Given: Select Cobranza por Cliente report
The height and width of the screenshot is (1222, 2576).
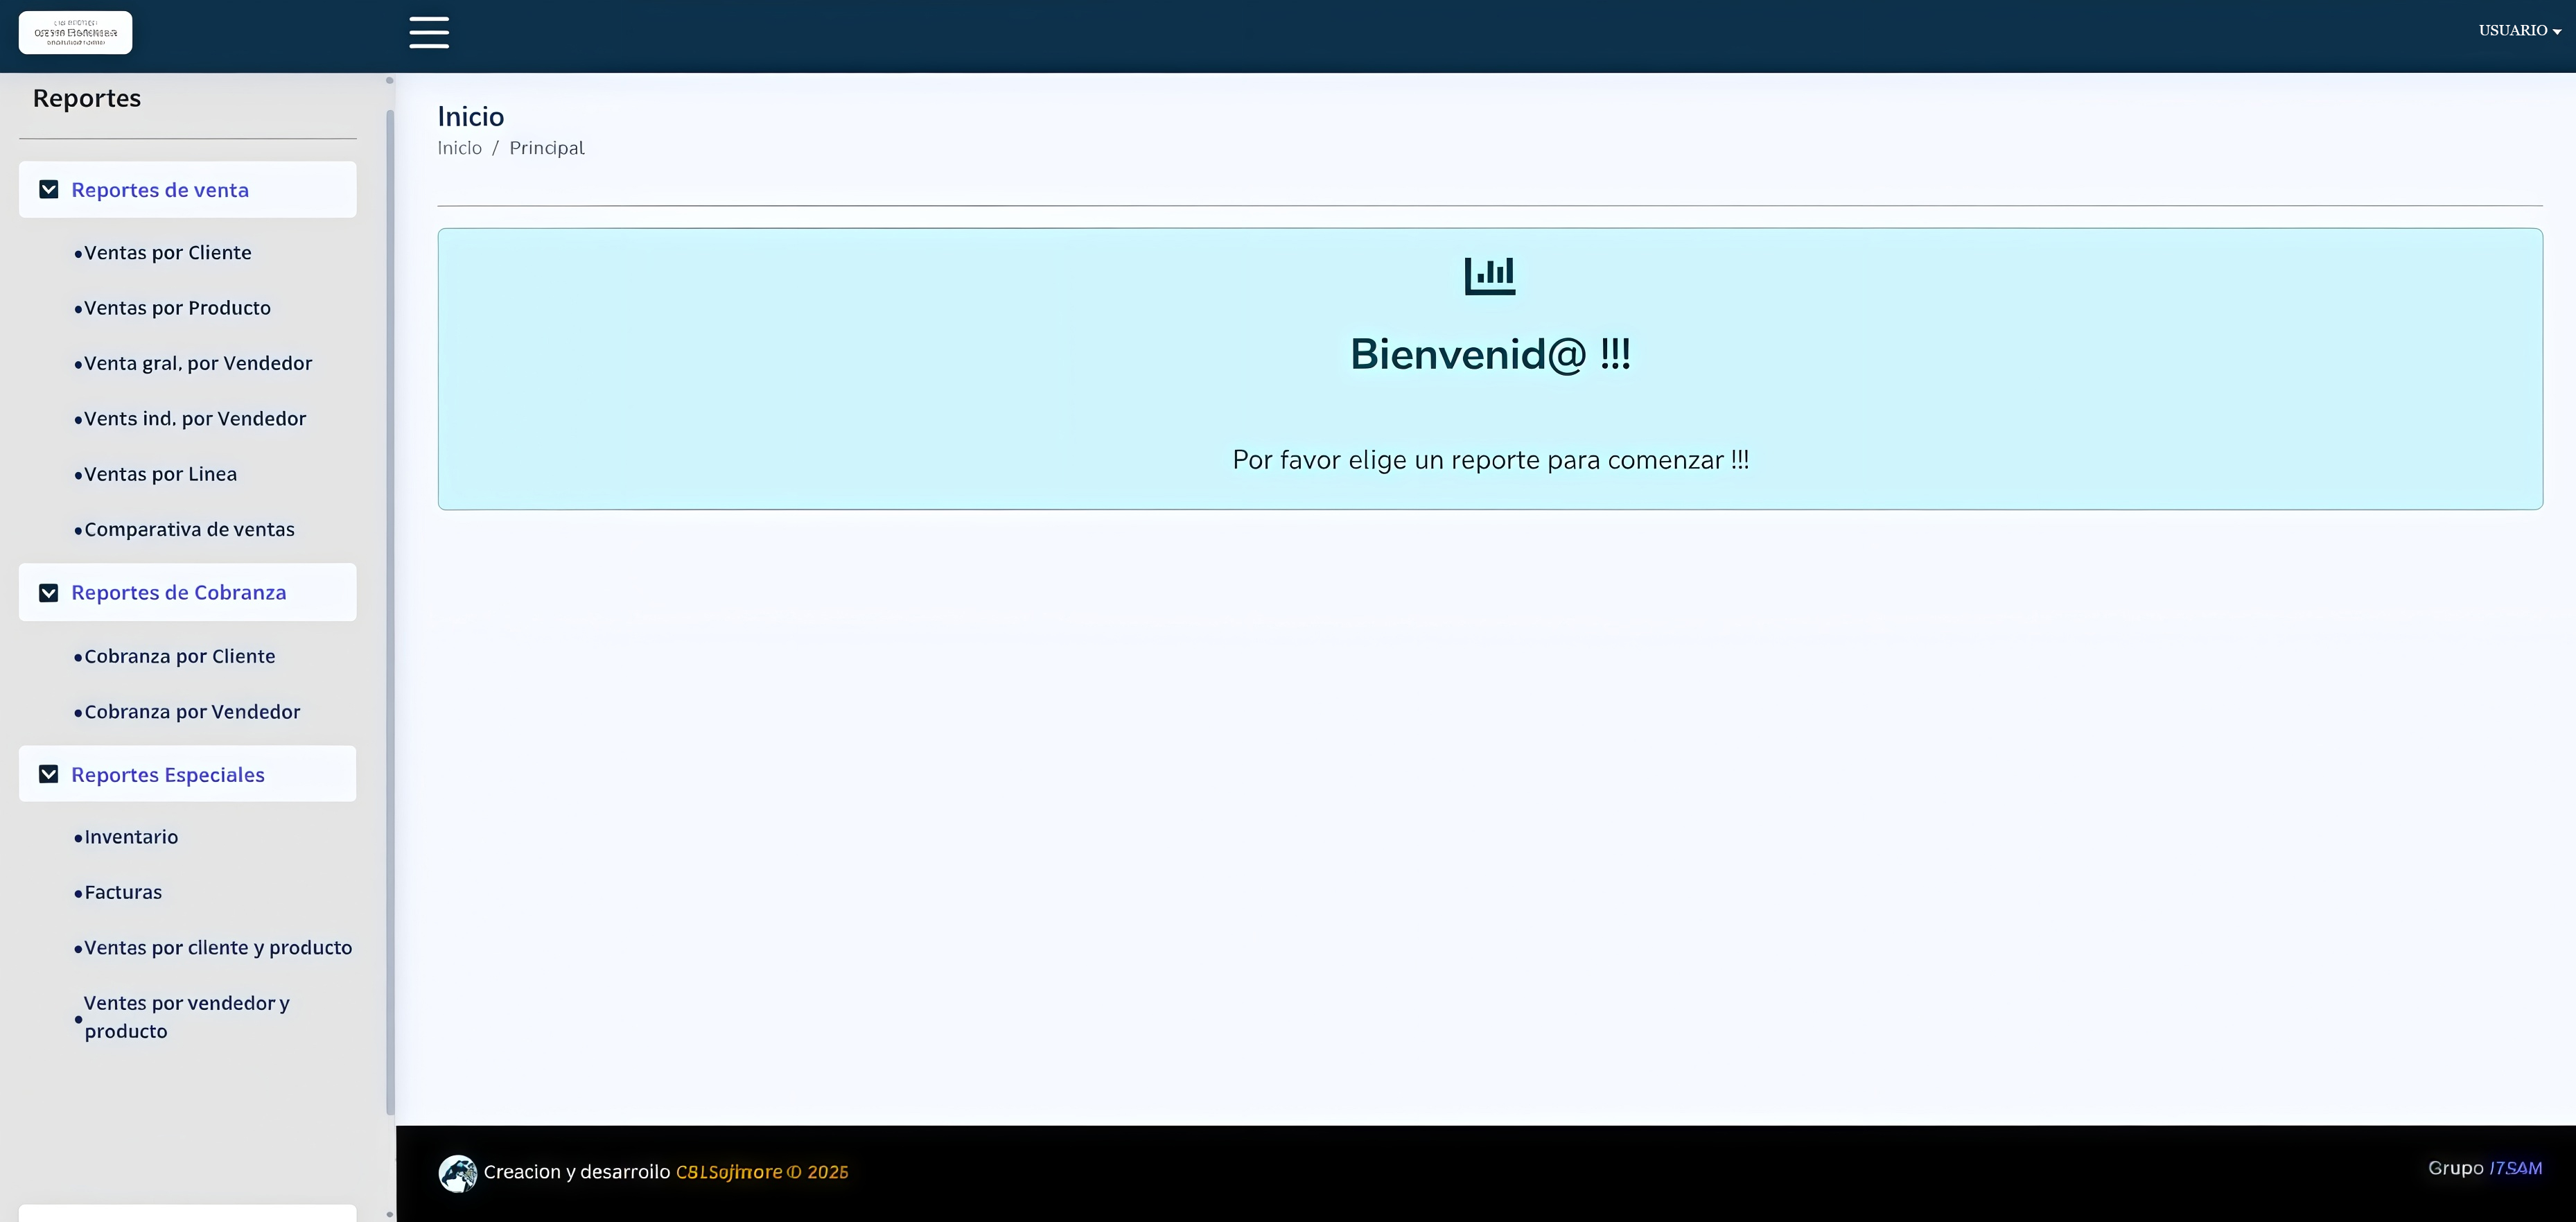Looking at the screenshot, I should coord(179,657).
